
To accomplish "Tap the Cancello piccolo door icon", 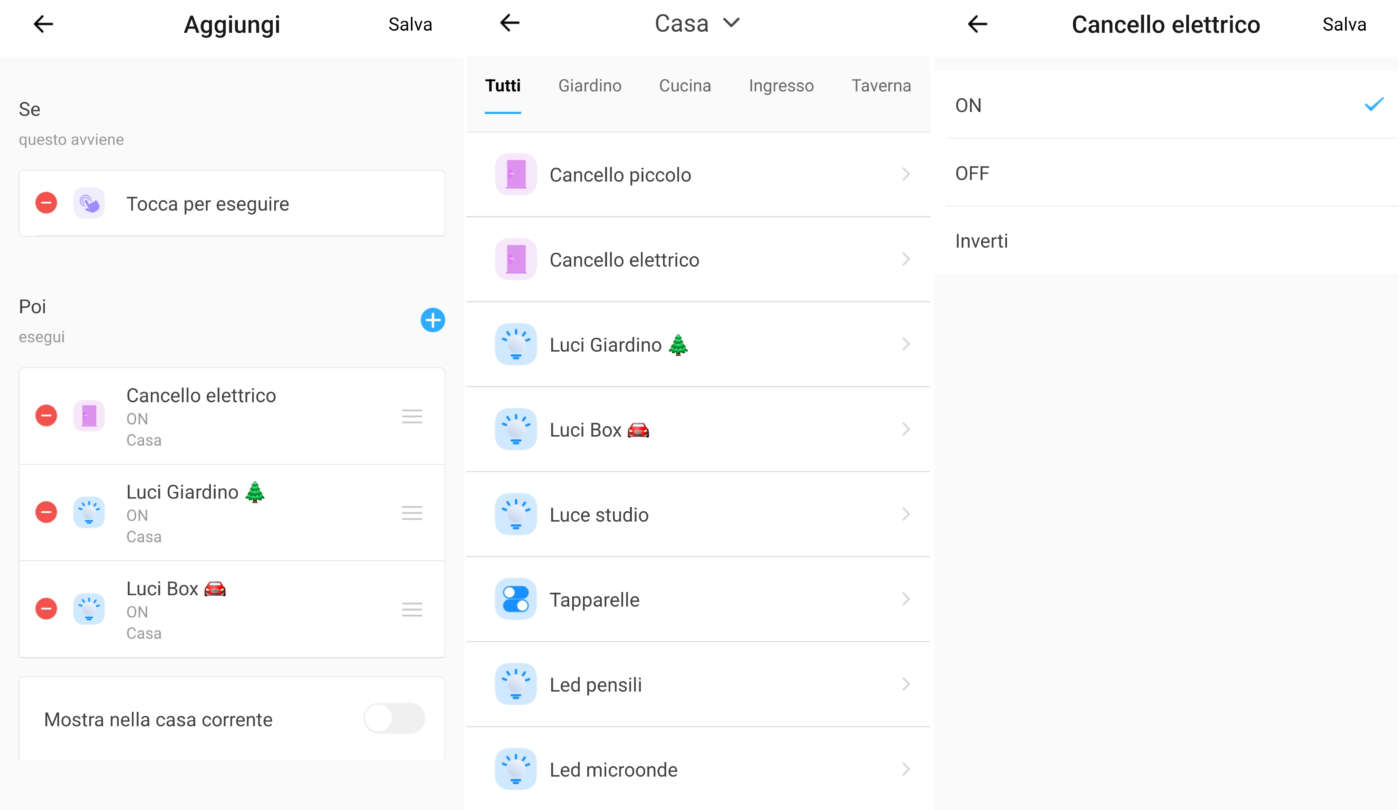I will (x=516, y=175).
